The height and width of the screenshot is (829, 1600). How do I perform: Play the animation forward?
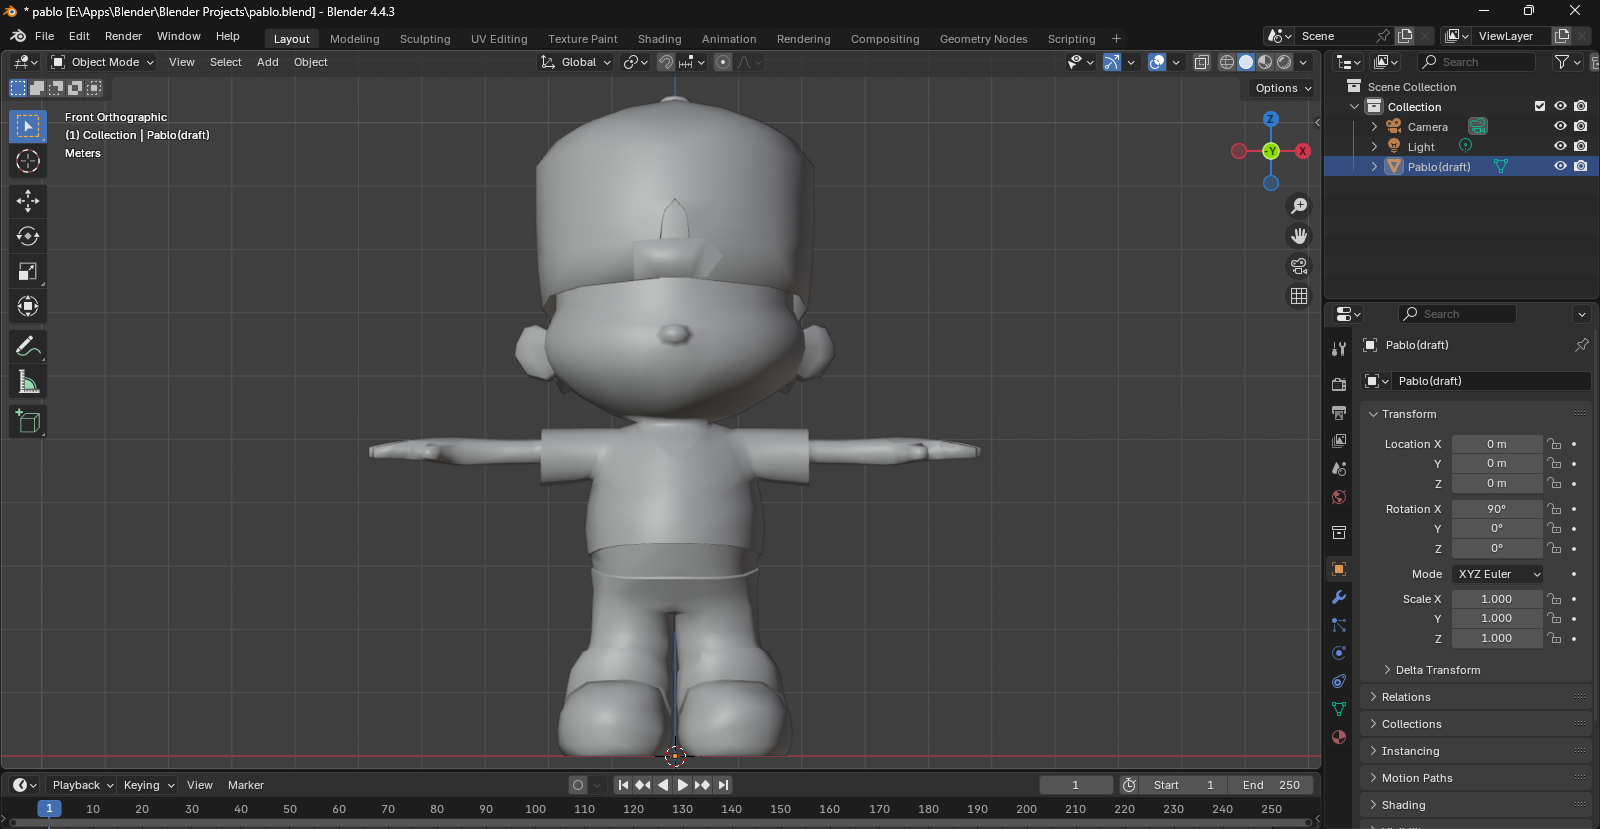pyautogui.click(x=683, y=785)
